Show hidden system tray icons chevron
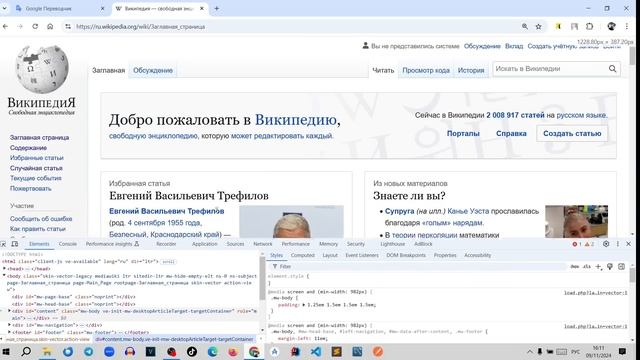The width and height of the screenshot is (640, 360). [529, 351]
